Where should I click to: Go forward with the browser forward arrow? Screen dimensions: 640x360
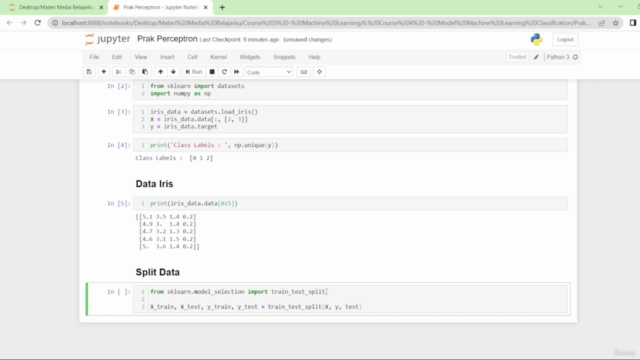point(23,23)
